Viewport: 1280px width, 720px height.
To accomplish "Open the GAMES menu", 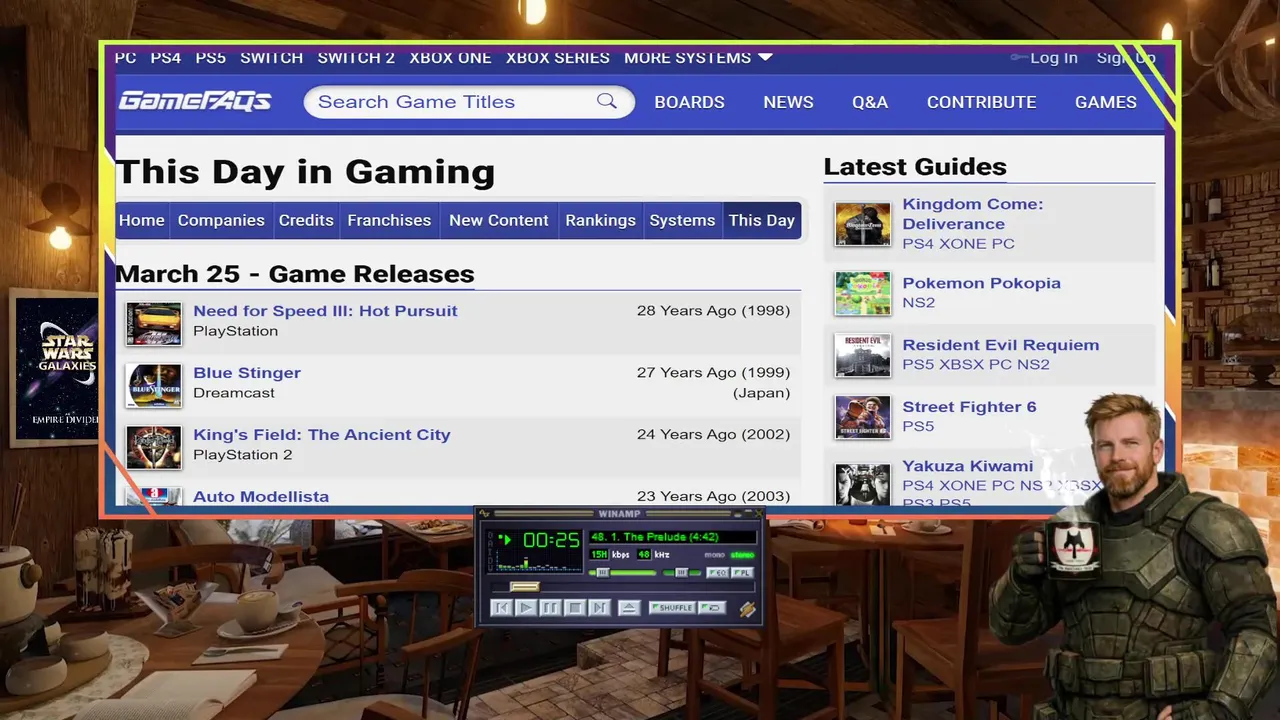I will pyautogui.click(x=1105, y=102).
